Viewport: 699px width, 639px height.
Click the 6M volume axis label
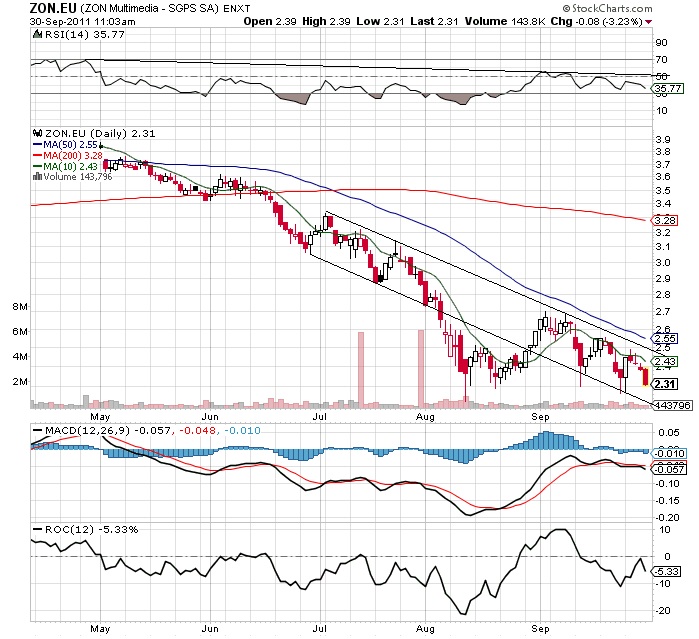(x=20, y=331)
